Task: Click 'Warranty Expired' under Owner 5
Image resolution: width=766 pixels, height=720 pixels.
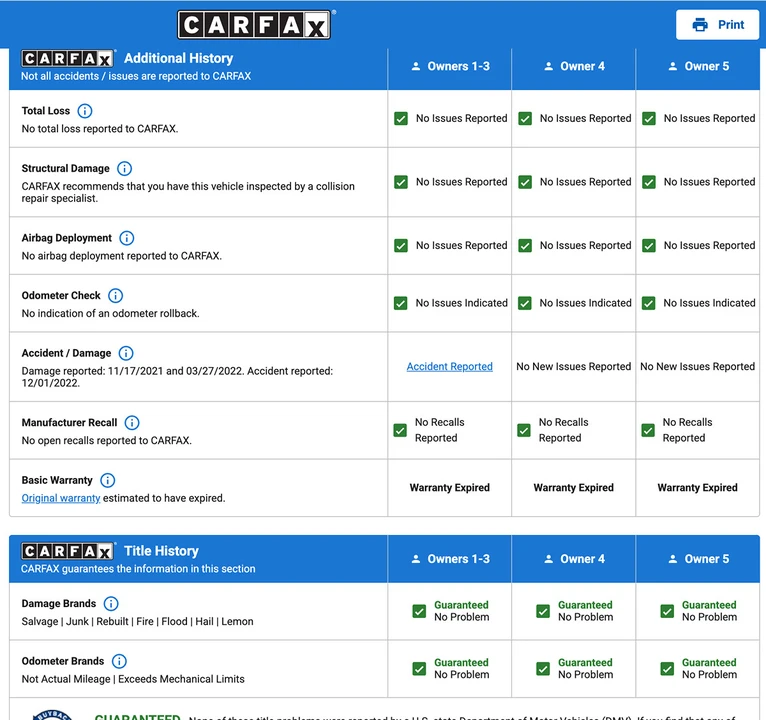Action: [698, 487]
